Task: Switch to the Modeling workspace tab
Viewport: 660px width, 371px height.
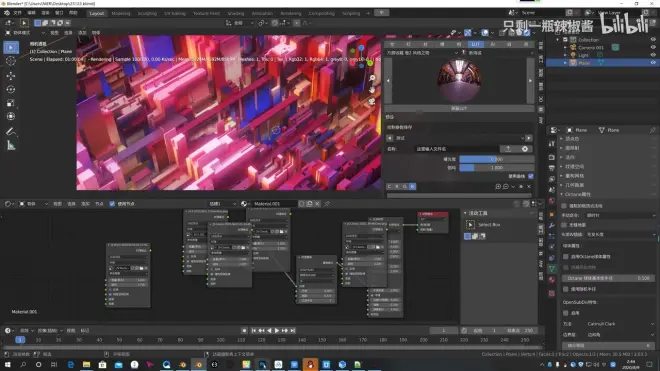Action: click(121, 13)
